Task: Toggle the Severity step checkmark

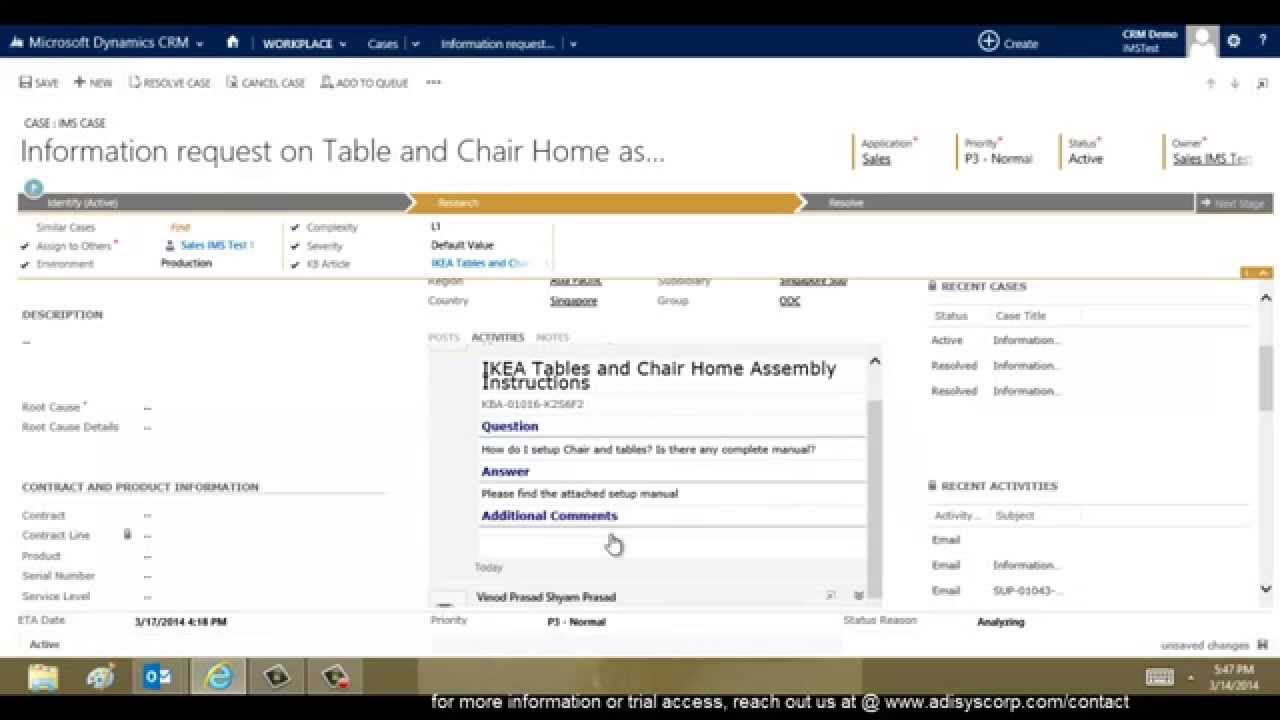Action: 295,246
